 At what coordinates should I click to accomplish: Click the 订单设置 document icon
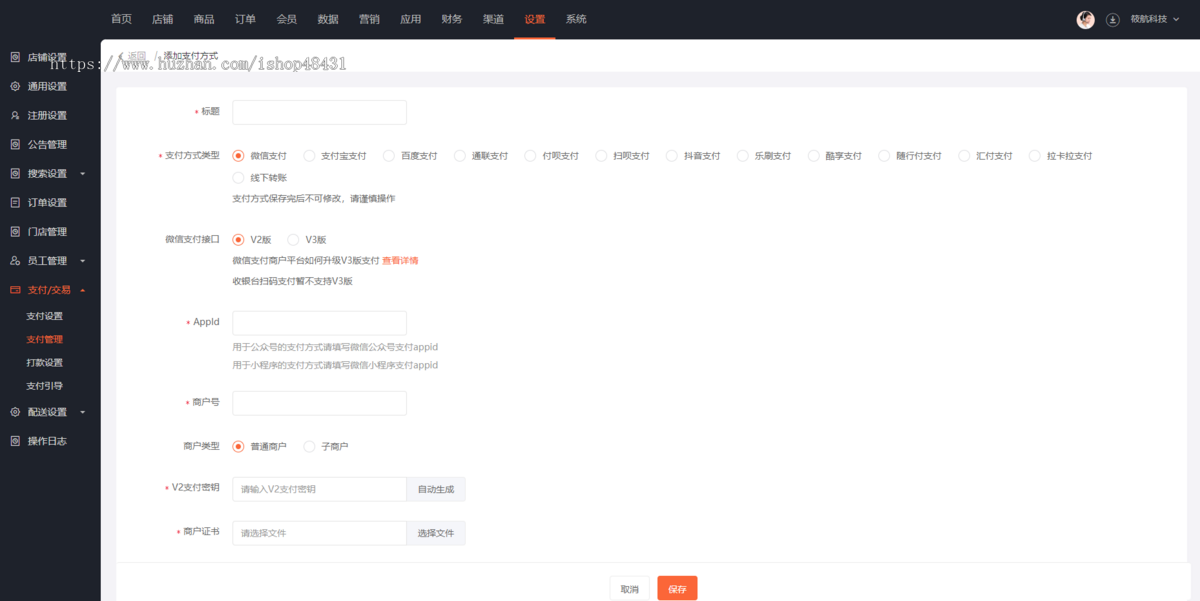point(15,202)
